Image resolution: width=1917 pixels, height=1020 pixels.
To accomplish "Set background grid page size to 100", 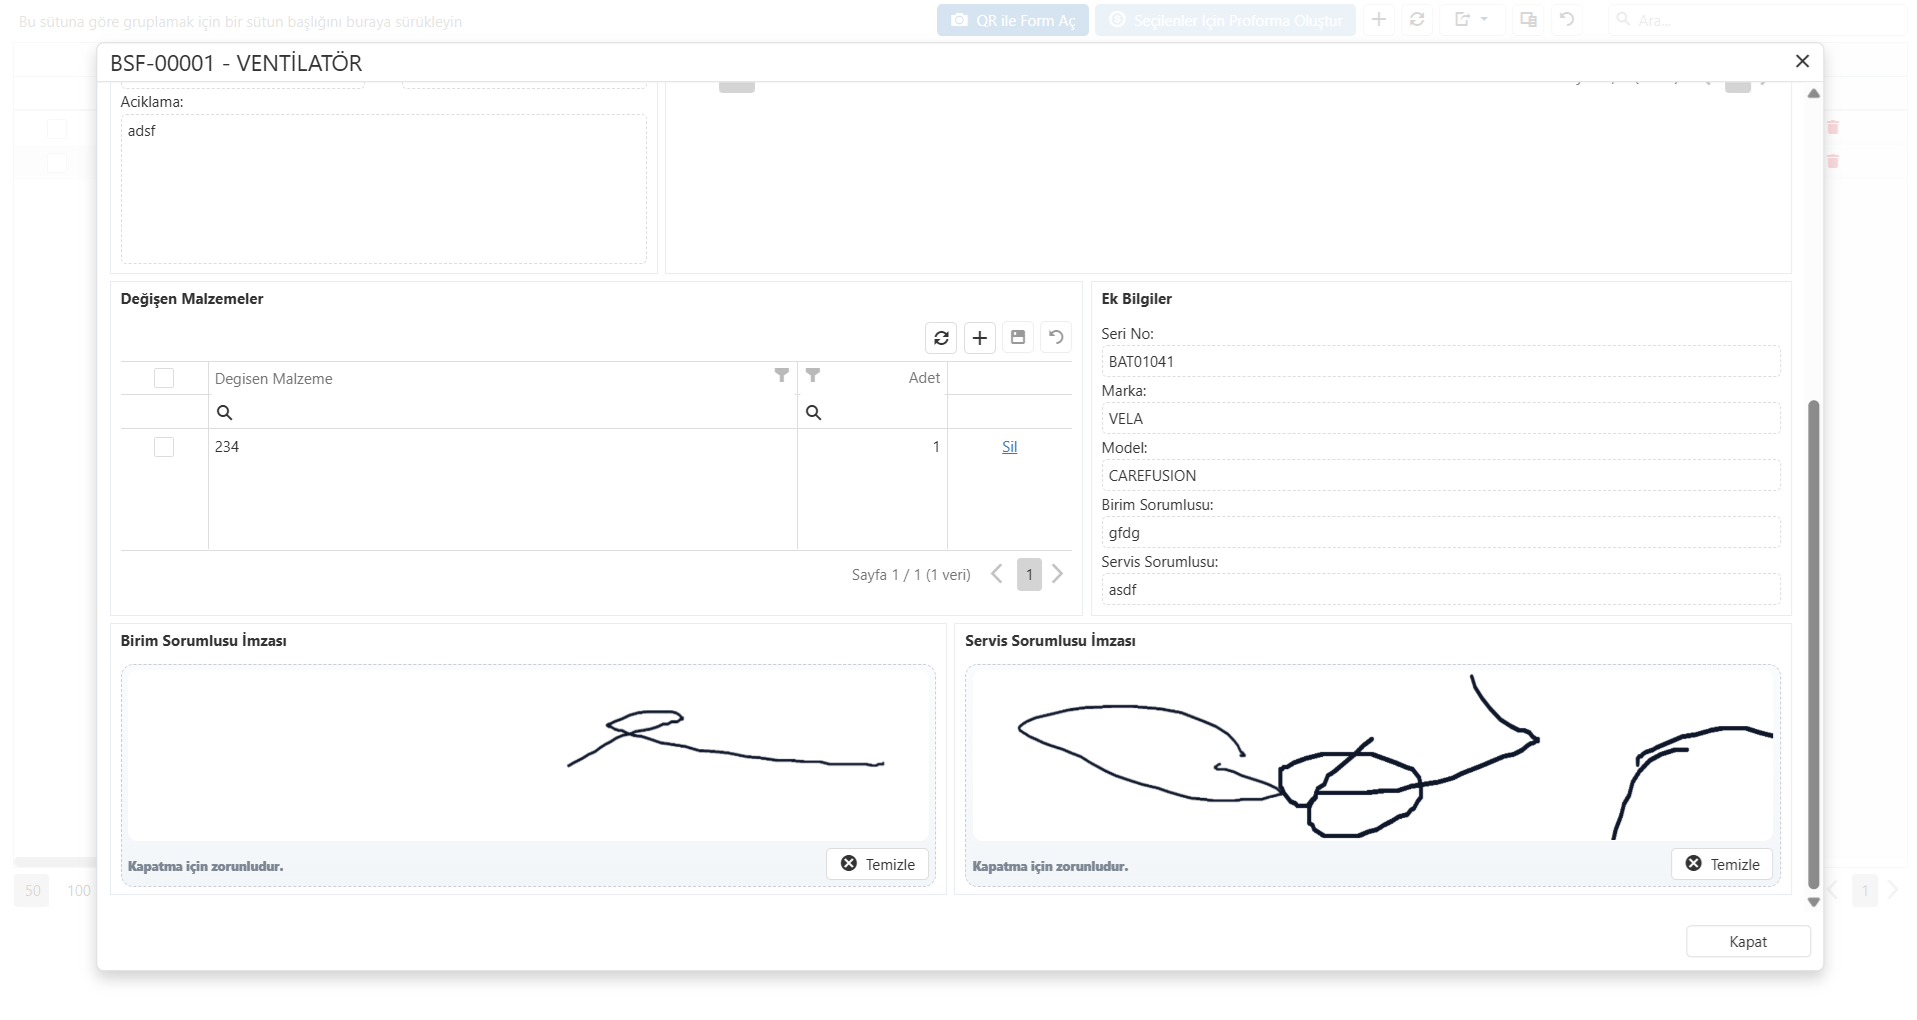I will pos(79,890).
